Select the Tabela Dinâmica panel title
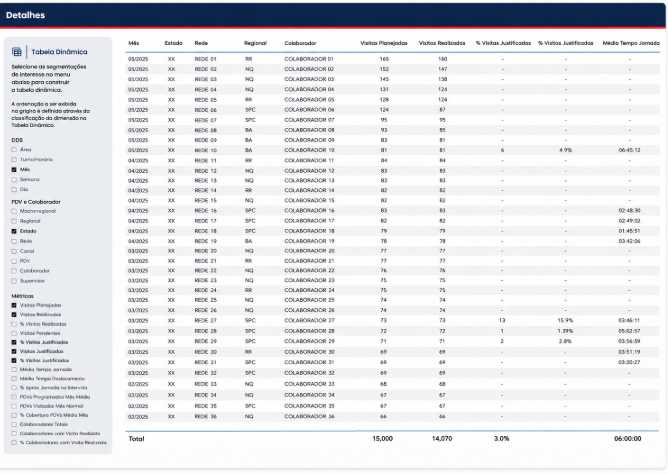This screenshot has width=668, height=474. [59, 52]
